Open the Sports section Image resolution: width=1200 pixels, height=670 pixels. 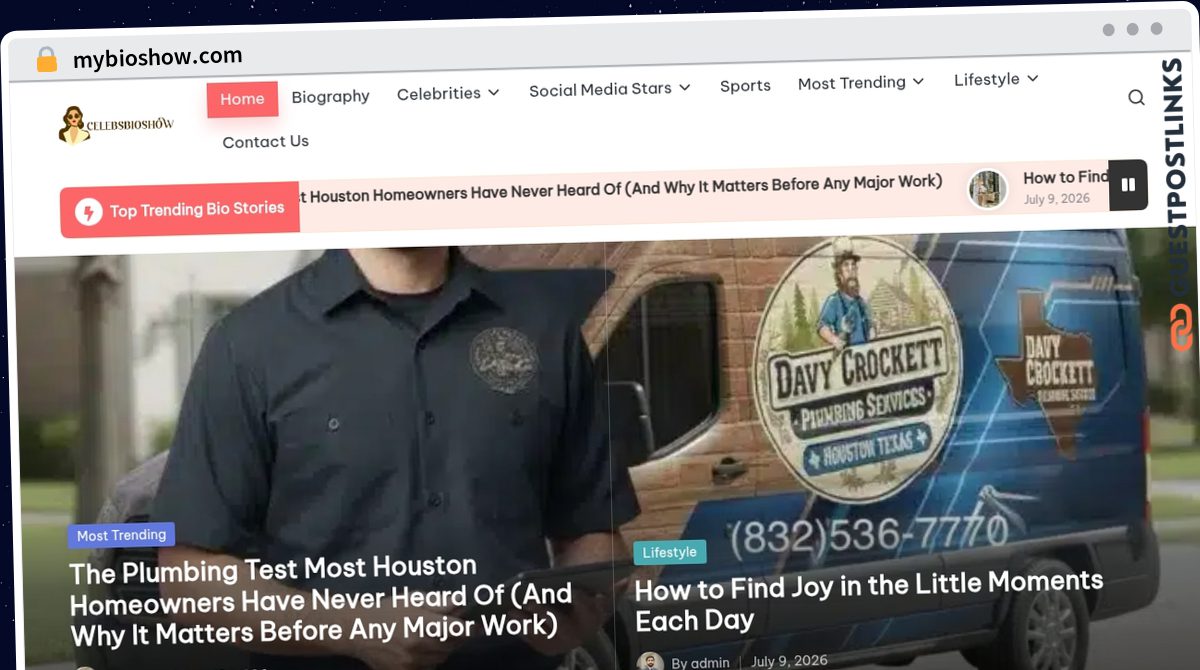pos(745,86)
